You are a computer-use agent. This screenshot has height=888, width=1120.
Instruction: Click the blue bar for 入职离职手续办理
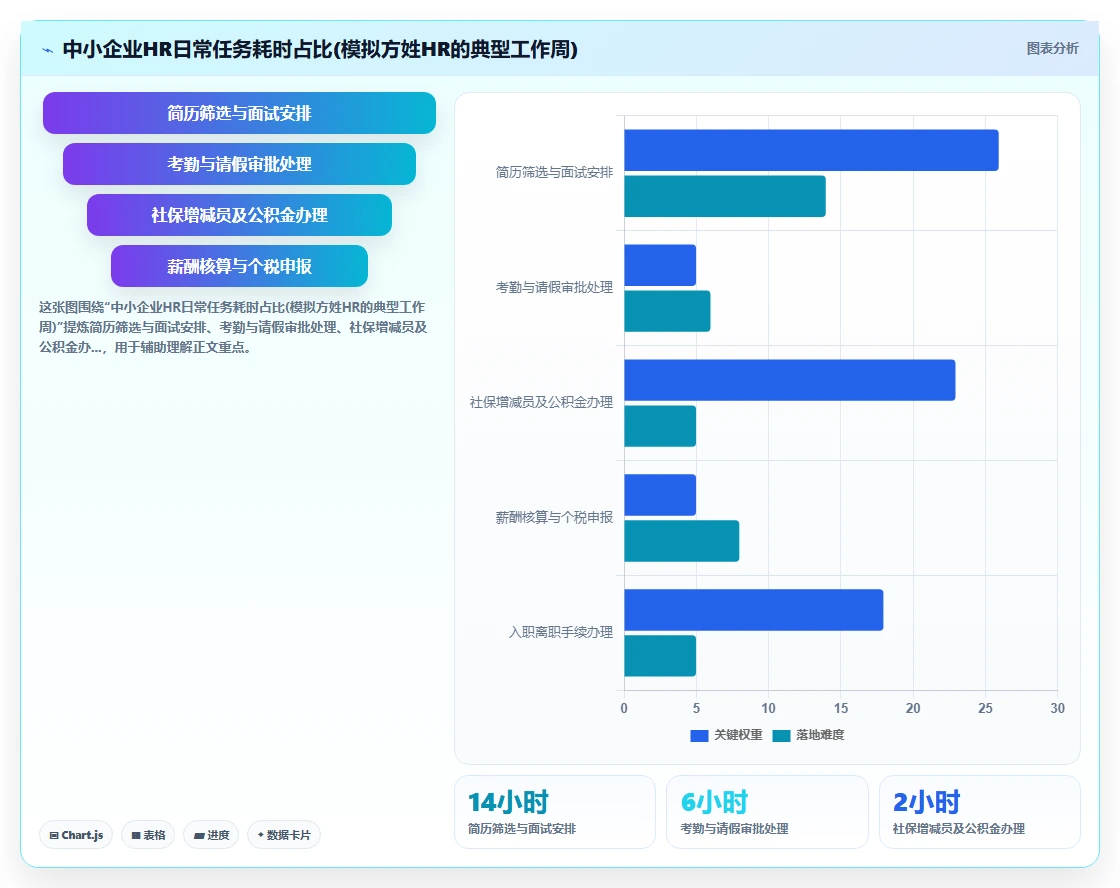coord(754,610)
